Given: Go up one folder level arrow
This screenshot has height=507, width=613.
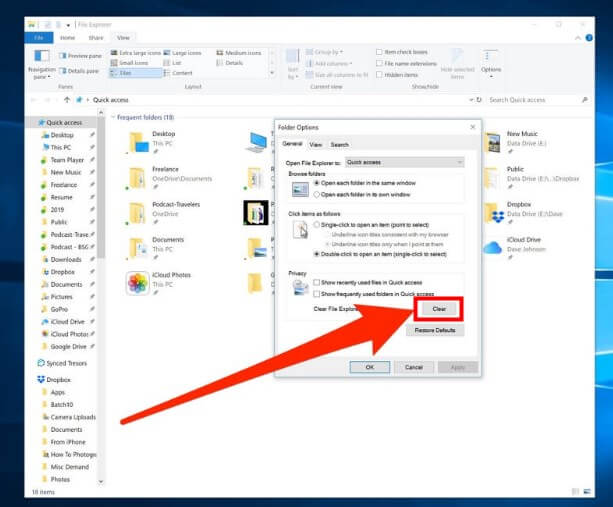Looking at the screenshot, I should 67,100.
